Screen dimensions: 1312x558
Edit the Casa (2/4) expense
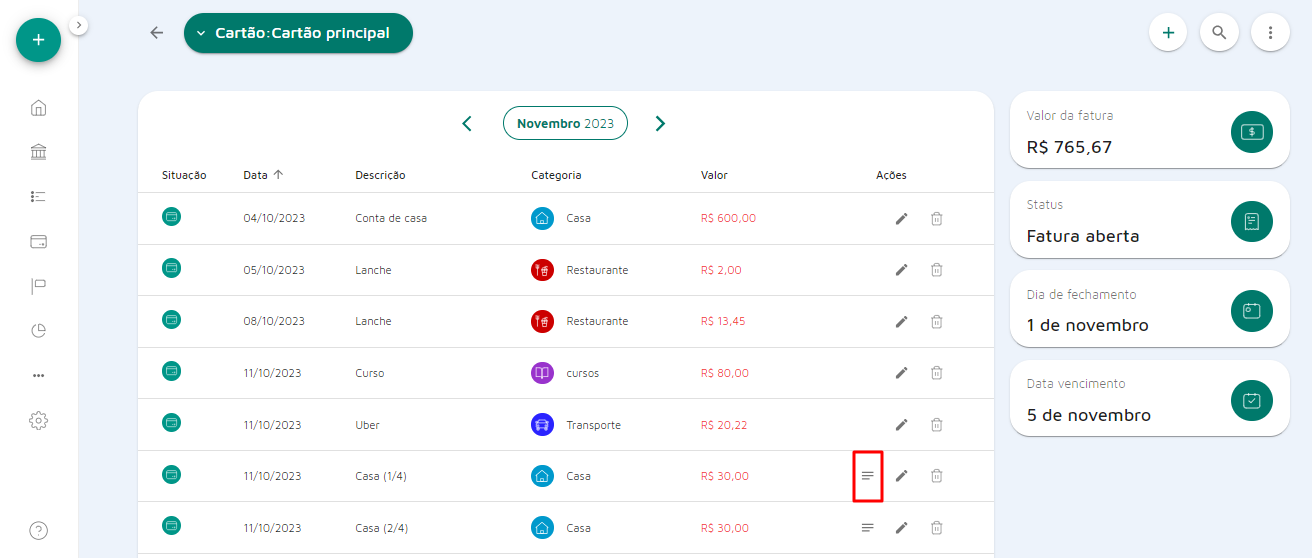(901, 528)
